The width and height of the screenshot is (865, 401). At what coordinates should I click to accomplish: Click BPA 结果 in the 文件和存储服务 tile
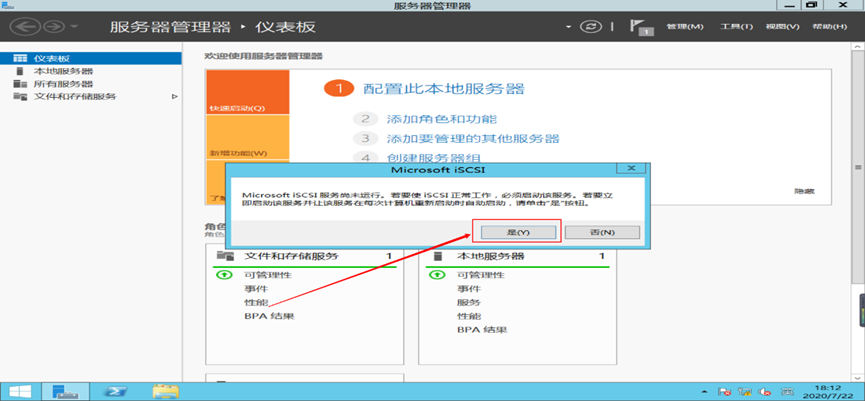coord(269,317)
